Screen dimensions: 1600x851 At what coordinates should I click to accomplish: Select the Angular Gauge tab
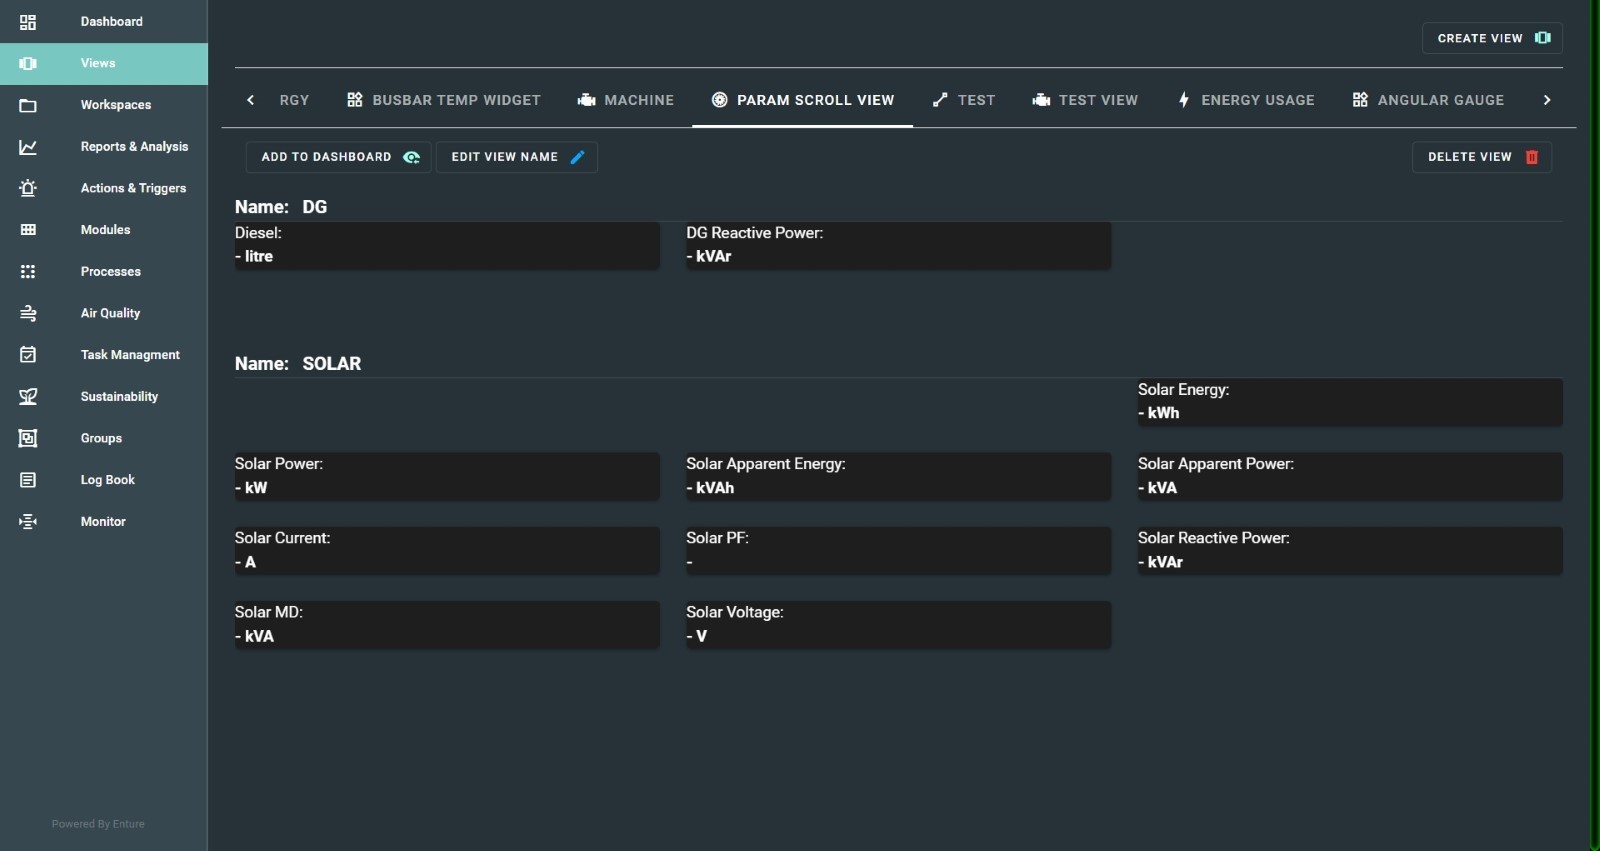(1428, 100)
